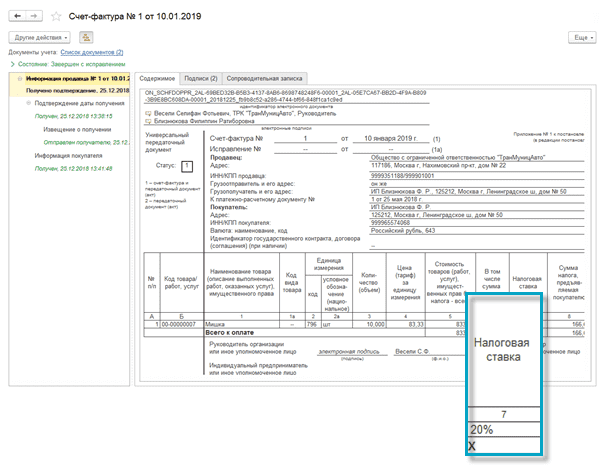Screen dimensions: 602x465
Task: Go back with the left arrow button
Action: (17, 16)
